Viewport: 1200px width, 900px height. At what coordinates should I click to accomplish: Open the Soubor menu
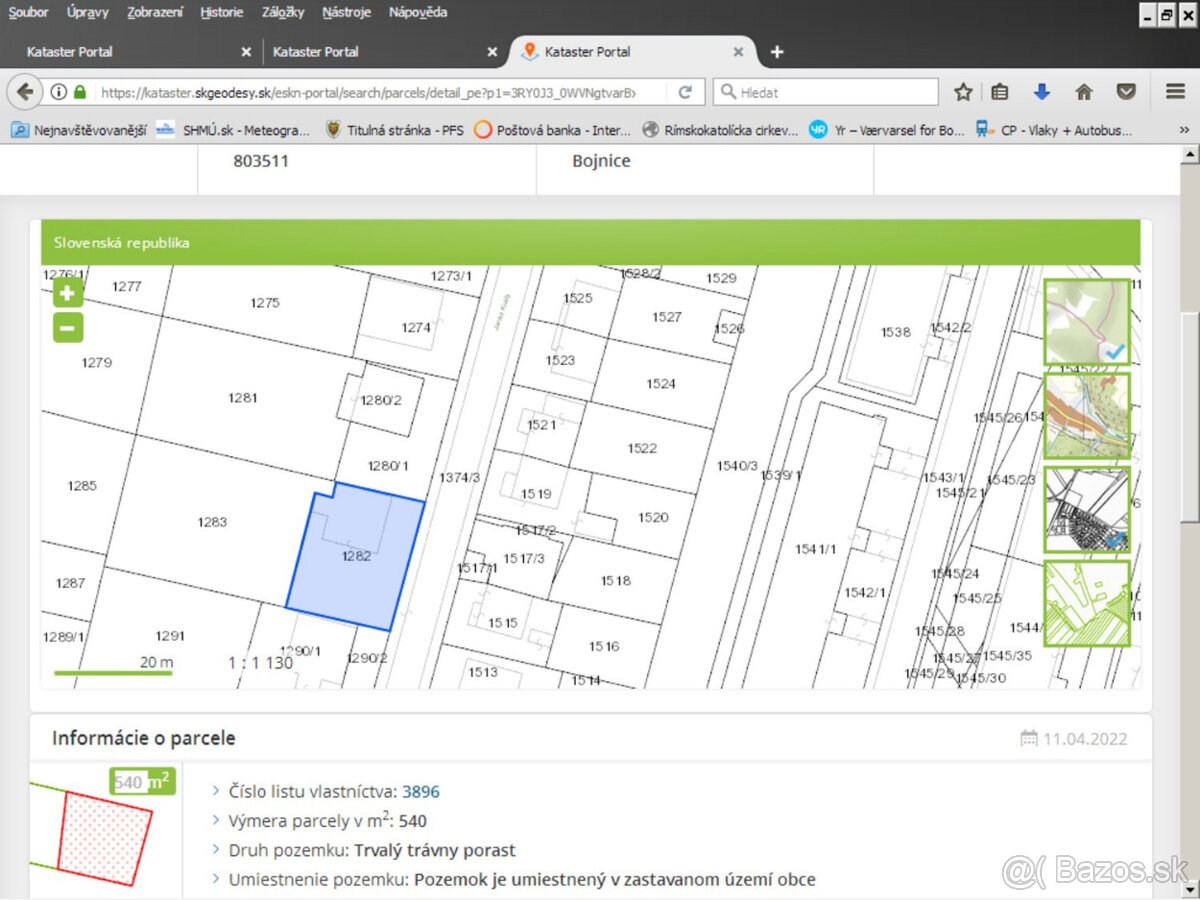(28, 13)
